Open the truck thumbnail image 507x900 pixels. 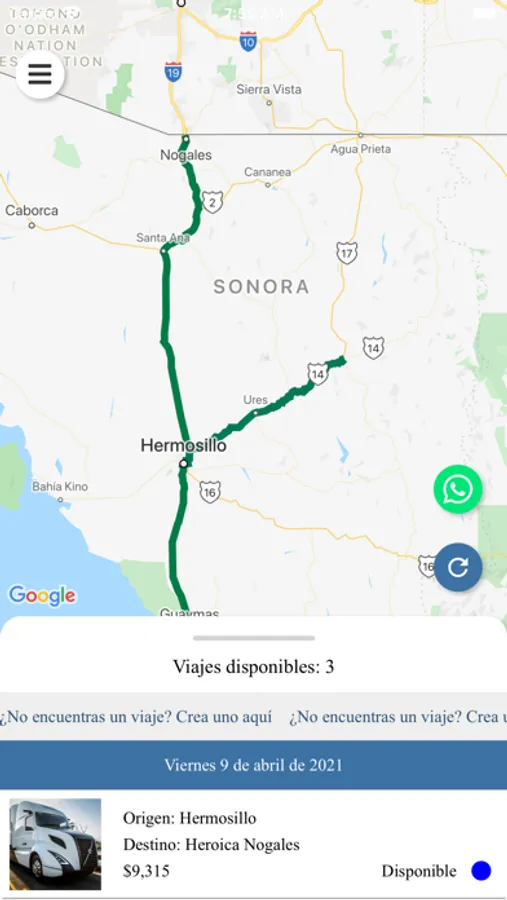tap(55, 844)
